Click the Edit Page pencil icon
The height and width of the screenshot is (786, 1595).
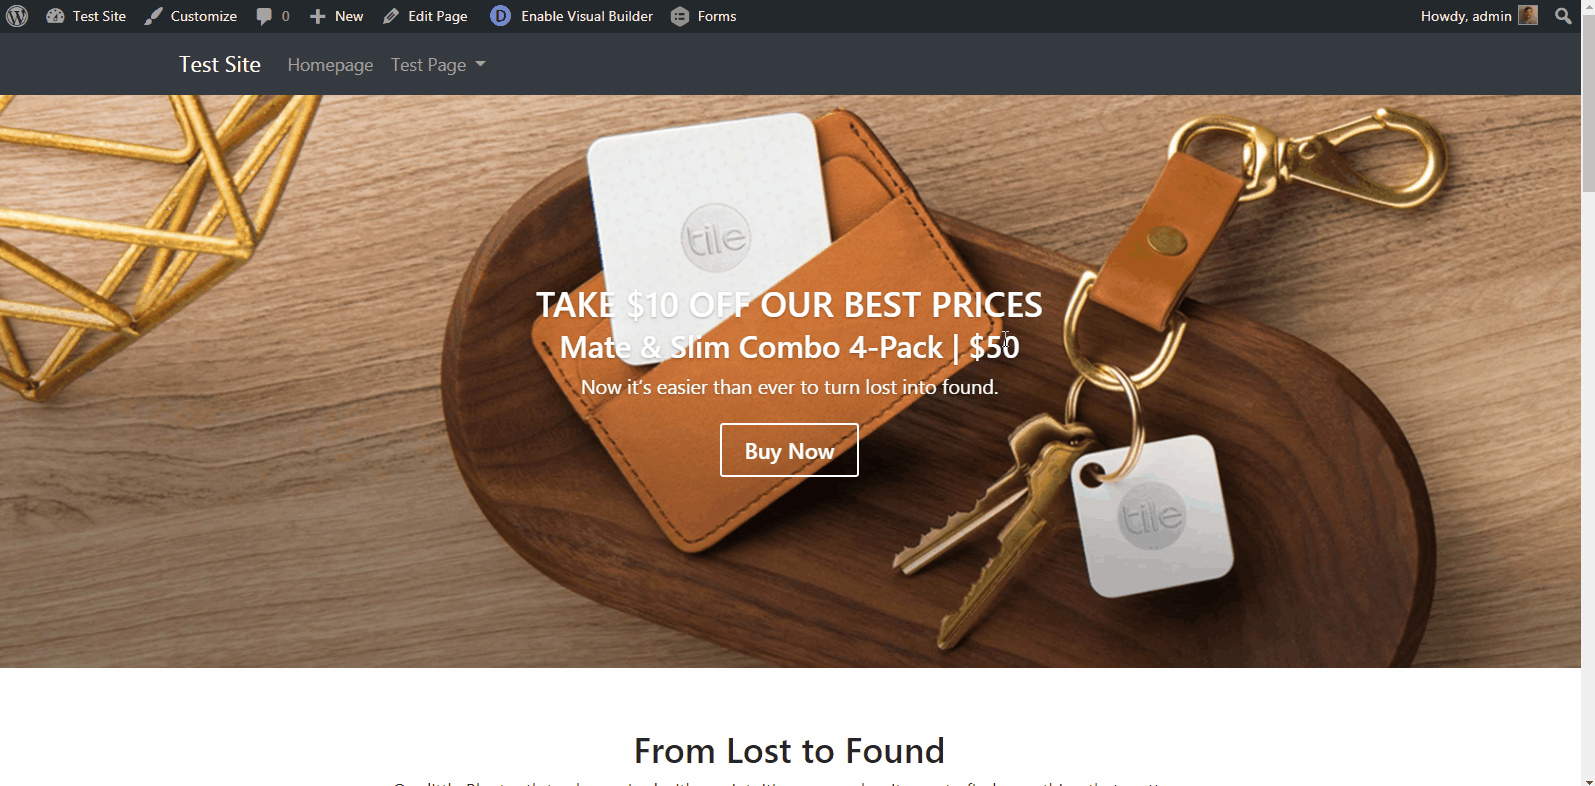click(391, 16)
